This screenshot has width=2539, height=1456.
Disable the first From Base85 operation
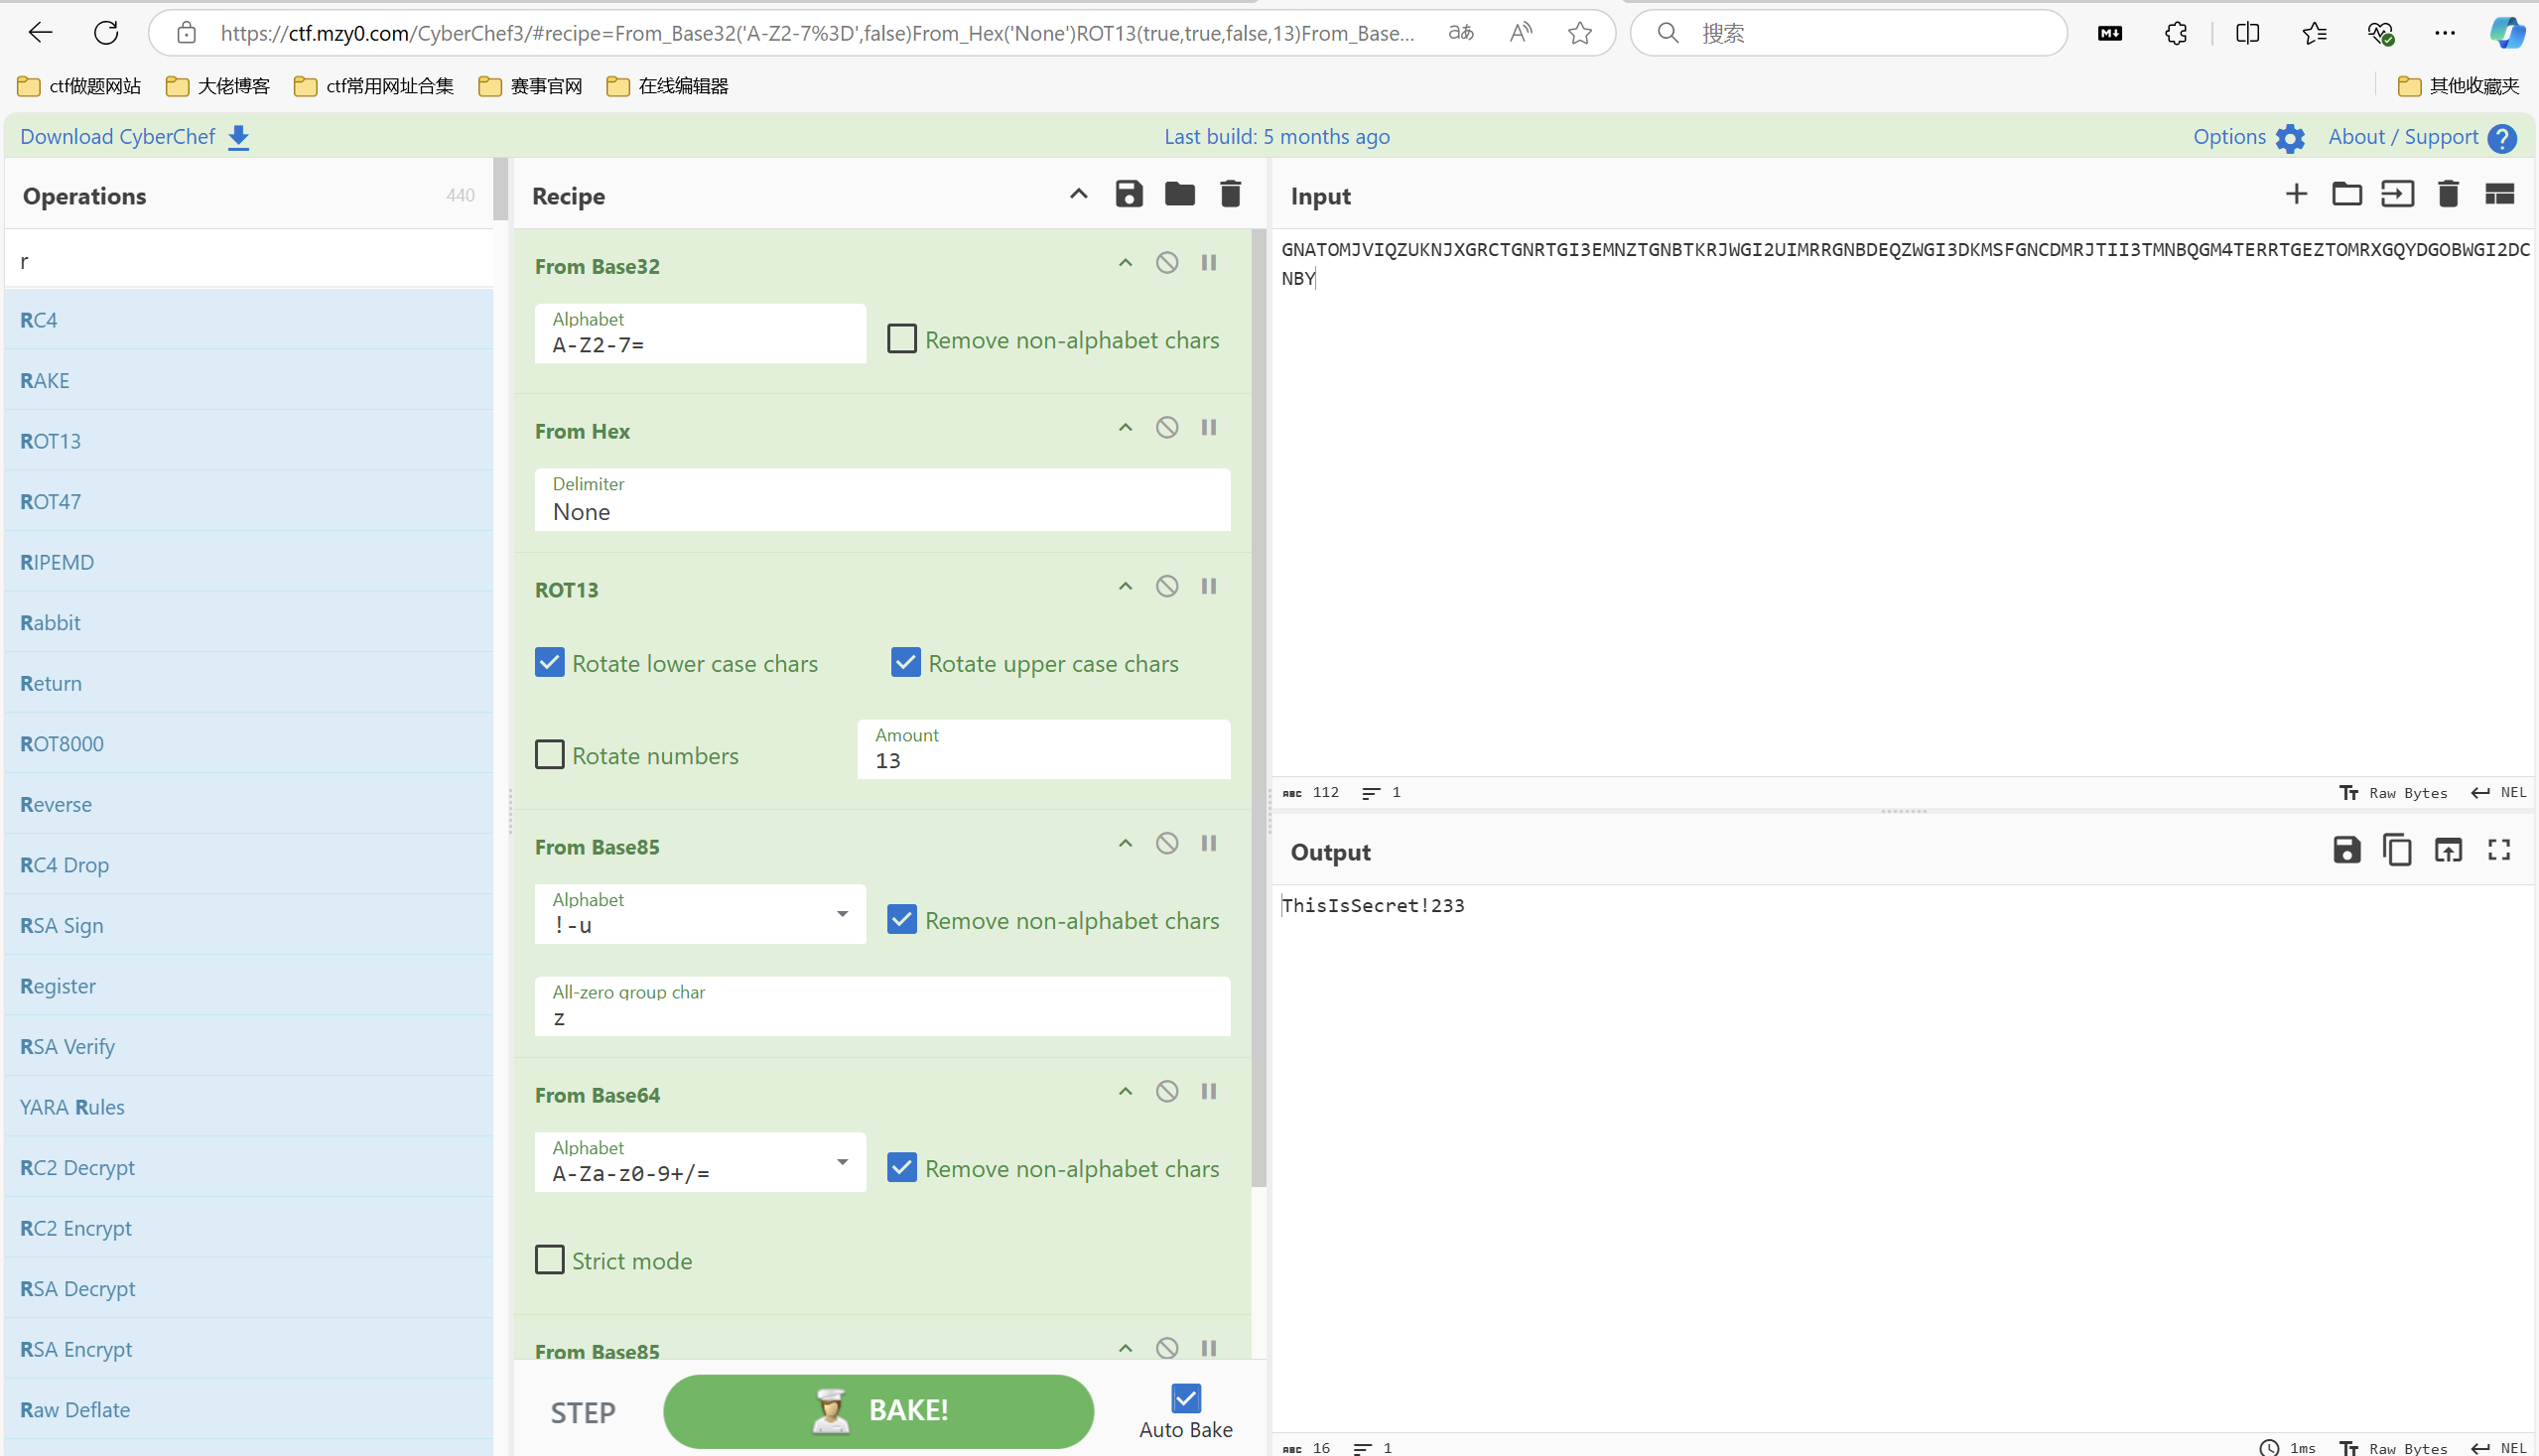click(x=1167, y=843)
